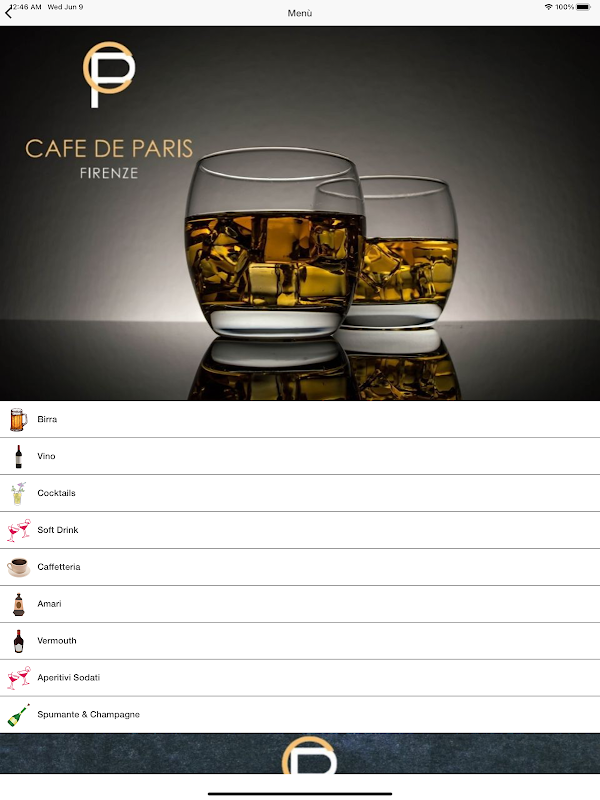This screenshot has width=600, height=800.
Task: Open Spumante & Champagne category
Action: tap(300, 715)
